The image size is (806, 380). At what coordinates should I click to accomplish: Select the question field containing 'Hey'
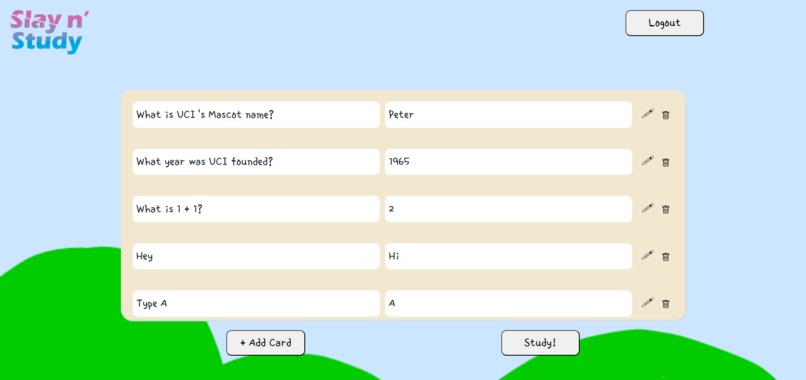point(256,256)
